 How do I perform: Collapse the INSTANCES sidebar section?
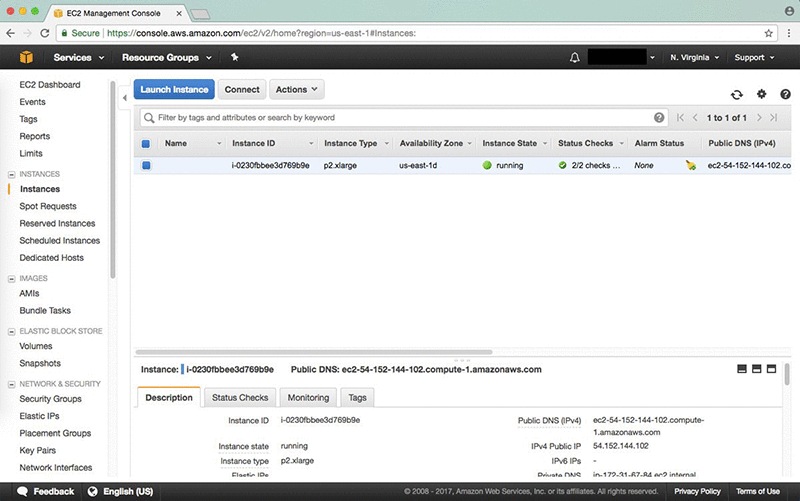11,174
